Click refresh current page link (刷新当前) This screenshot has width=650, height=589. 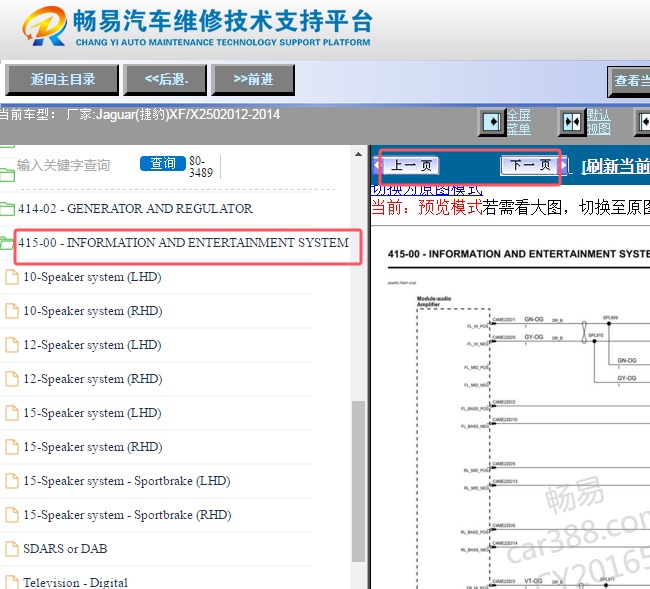coord(616,167)
